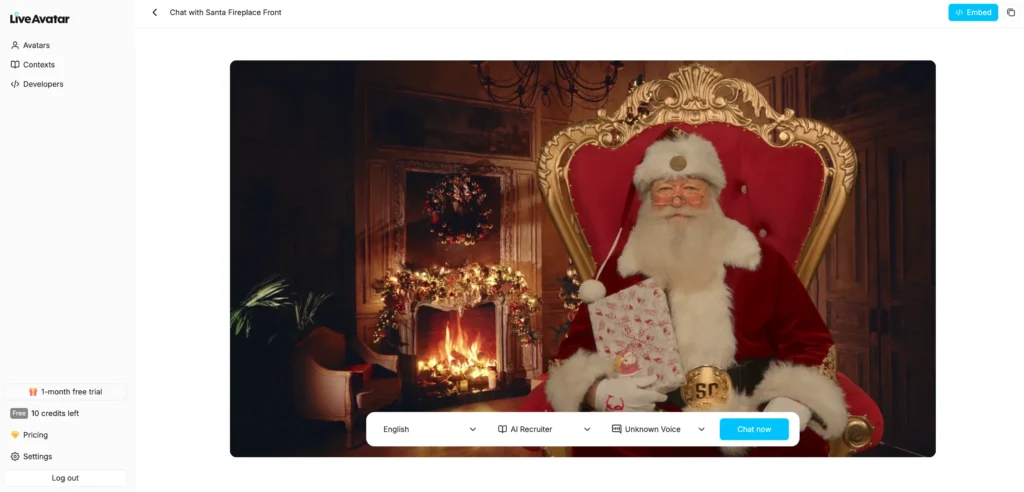Click the Contexts book icon
The height and width of the screenshot is (492, 1024).
click(15, 65)
